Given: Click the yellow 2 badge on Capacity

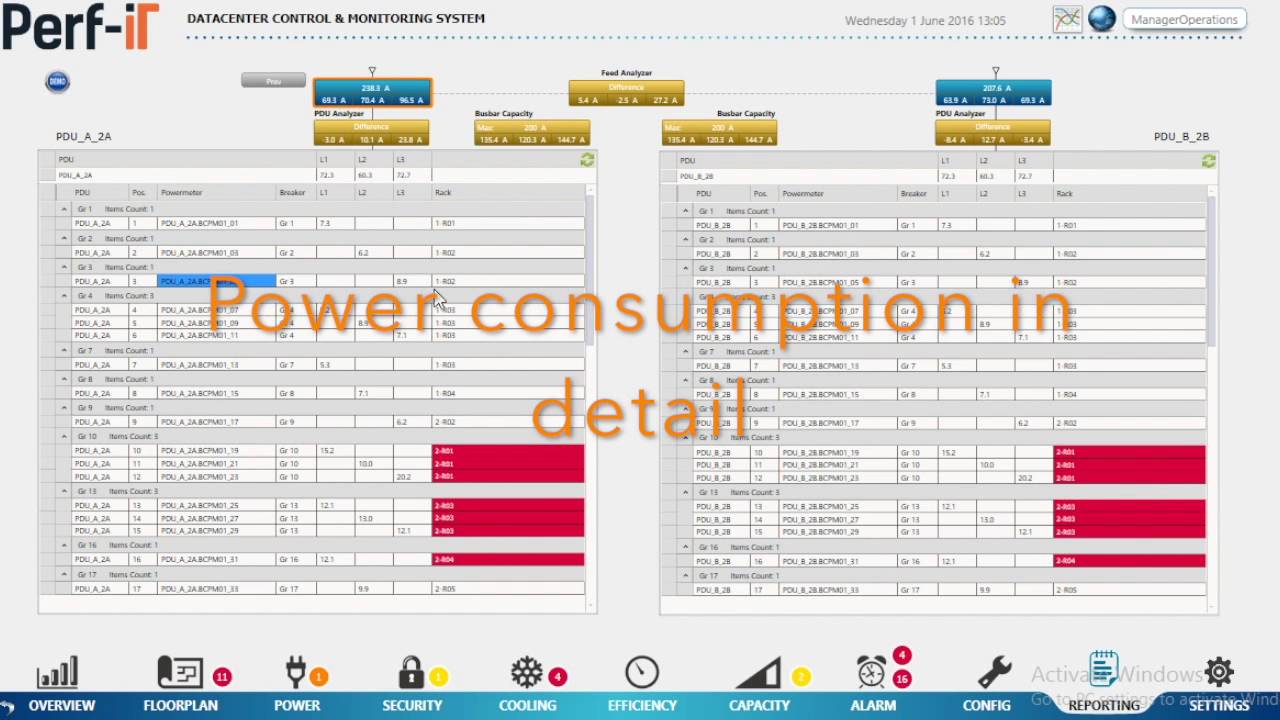Looking at the screenshot, I should [800, 677].
